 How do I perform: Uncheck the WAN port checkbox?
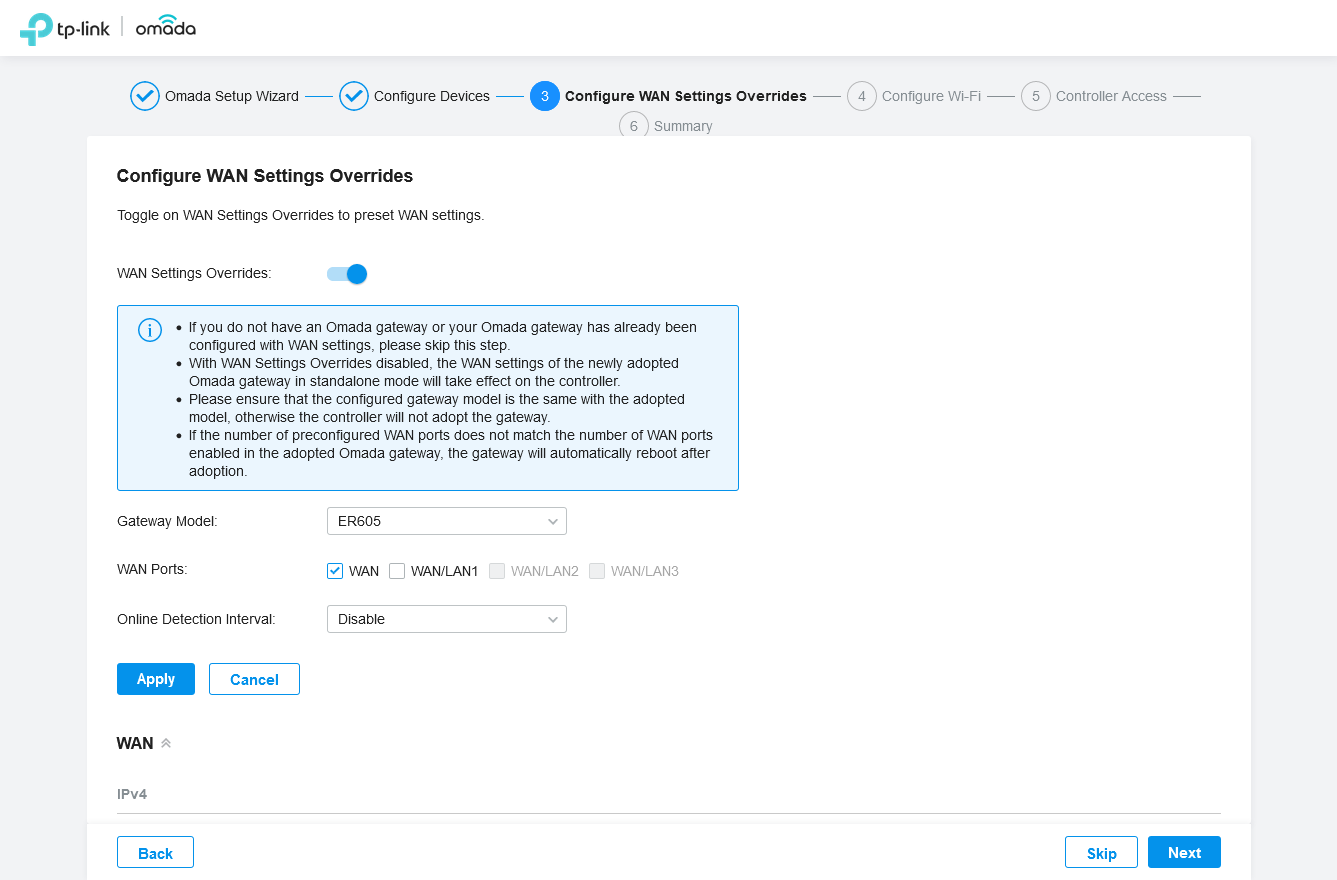click(x=335, y=571)
